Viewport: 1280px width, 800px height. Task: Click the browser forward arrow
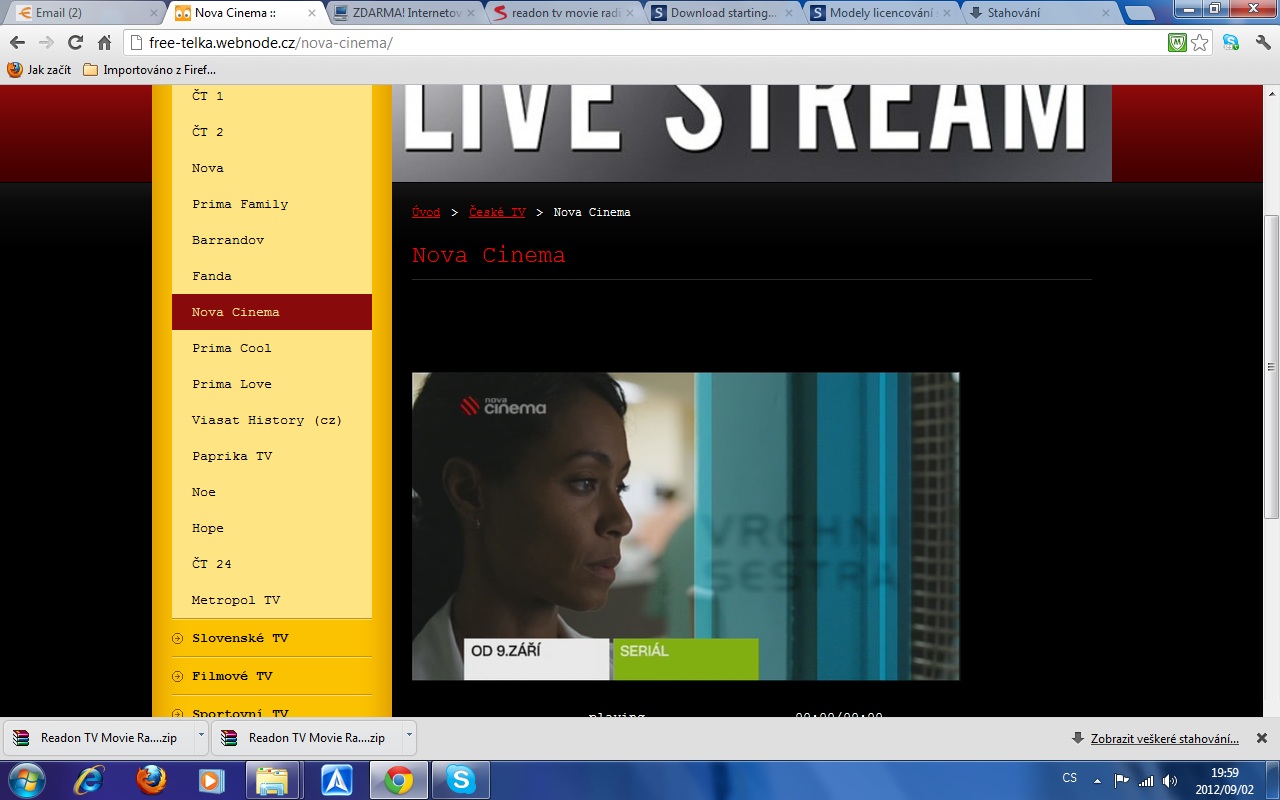46,43
